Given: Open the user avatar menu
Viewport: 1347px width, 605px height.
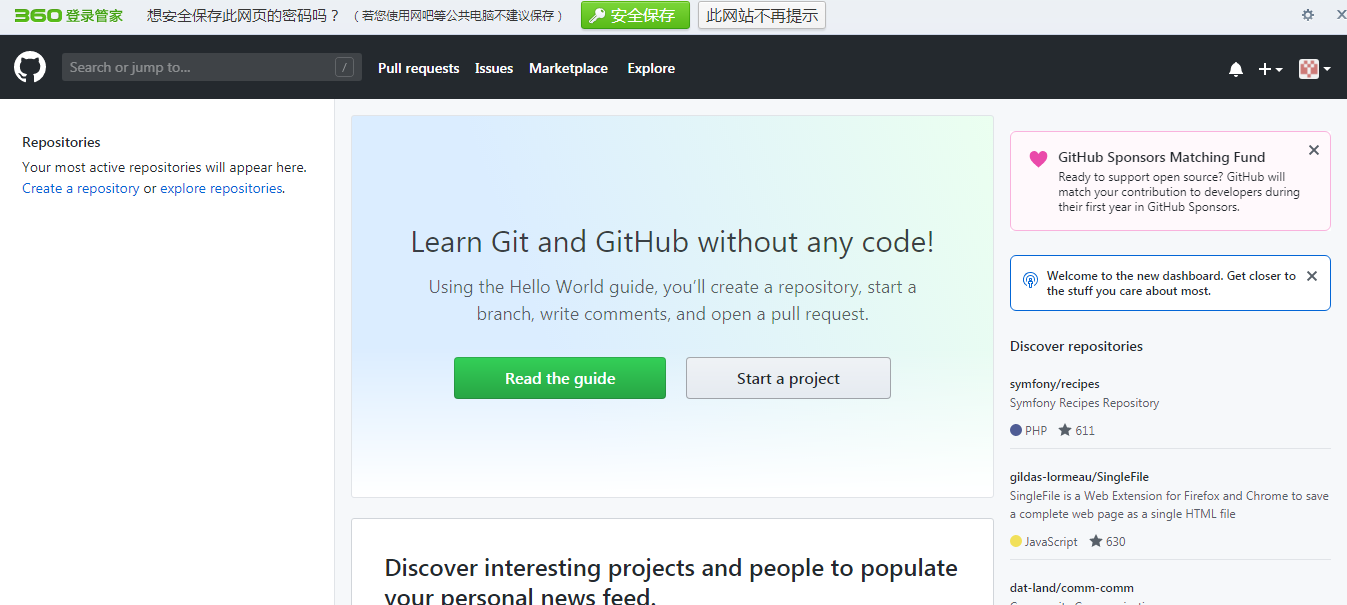Looking at the screenshot, I should click(1314, 69).
